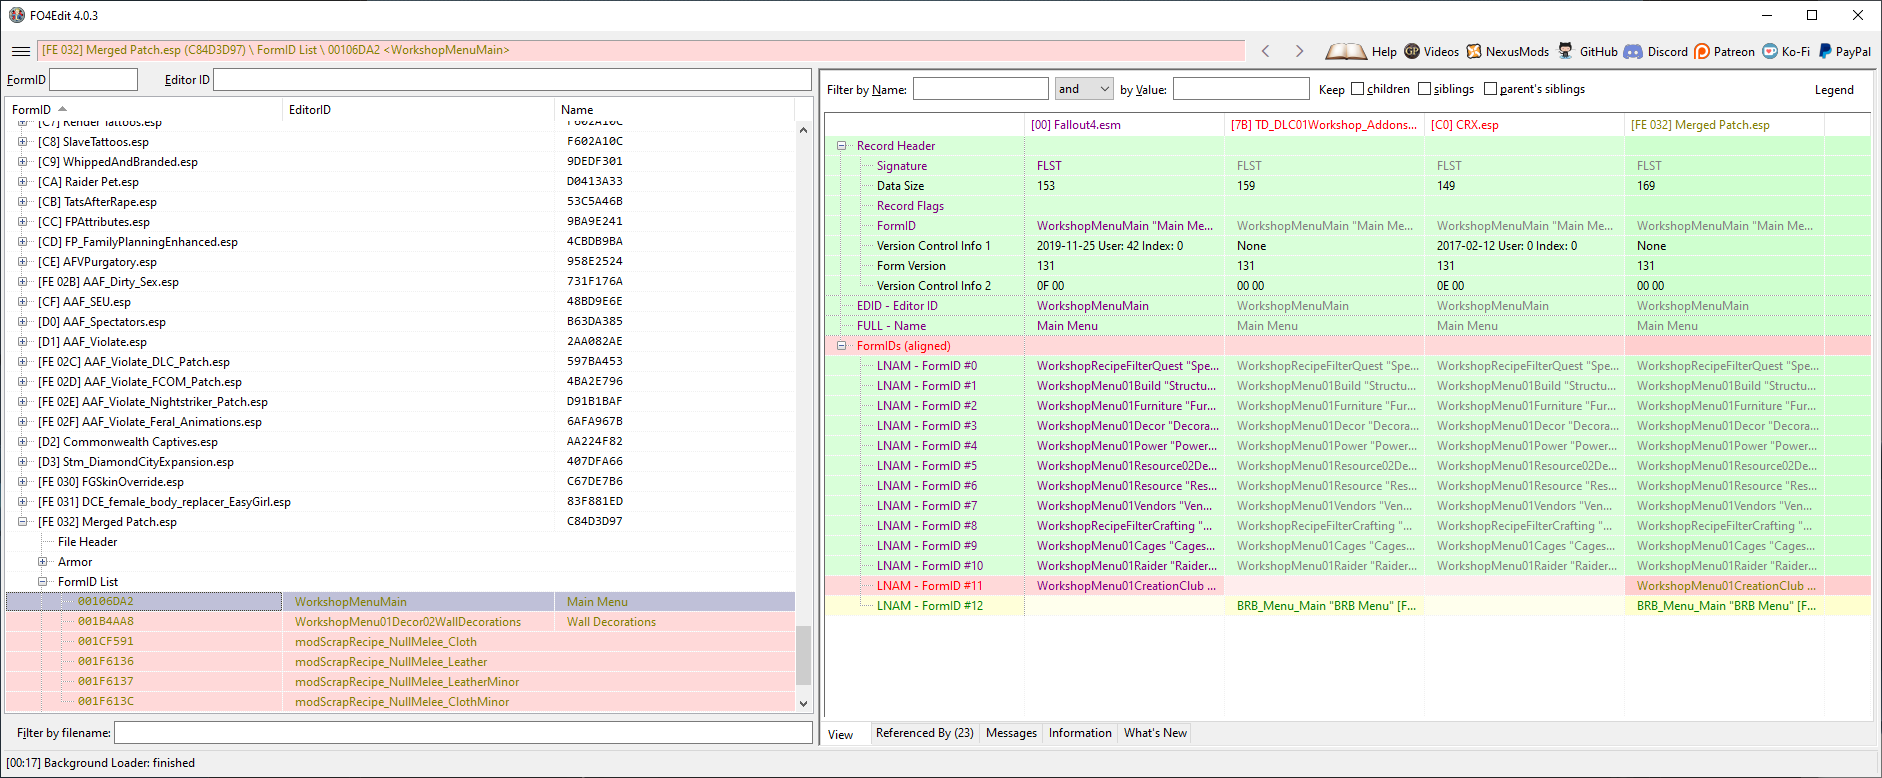Sort by FormID column header
This screenshot has height=778, width=1882.
[x=144, y=109]
